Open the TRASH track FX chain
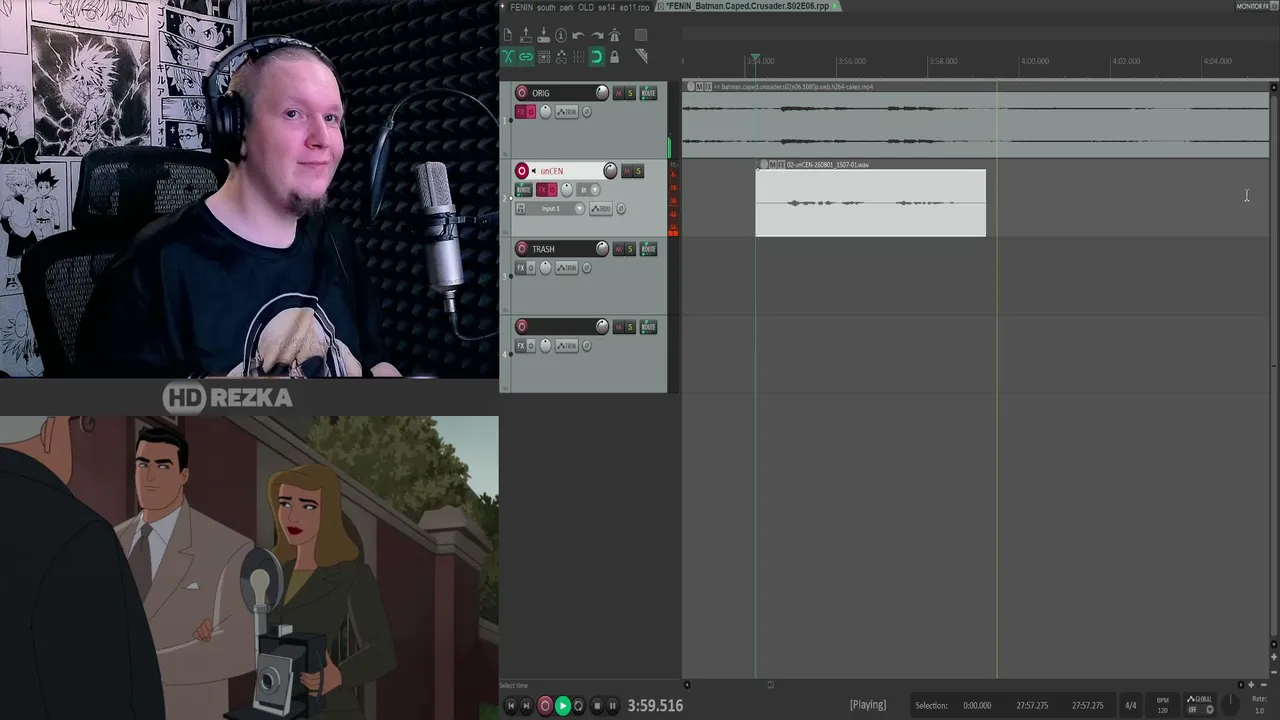 tap(520, 268)
